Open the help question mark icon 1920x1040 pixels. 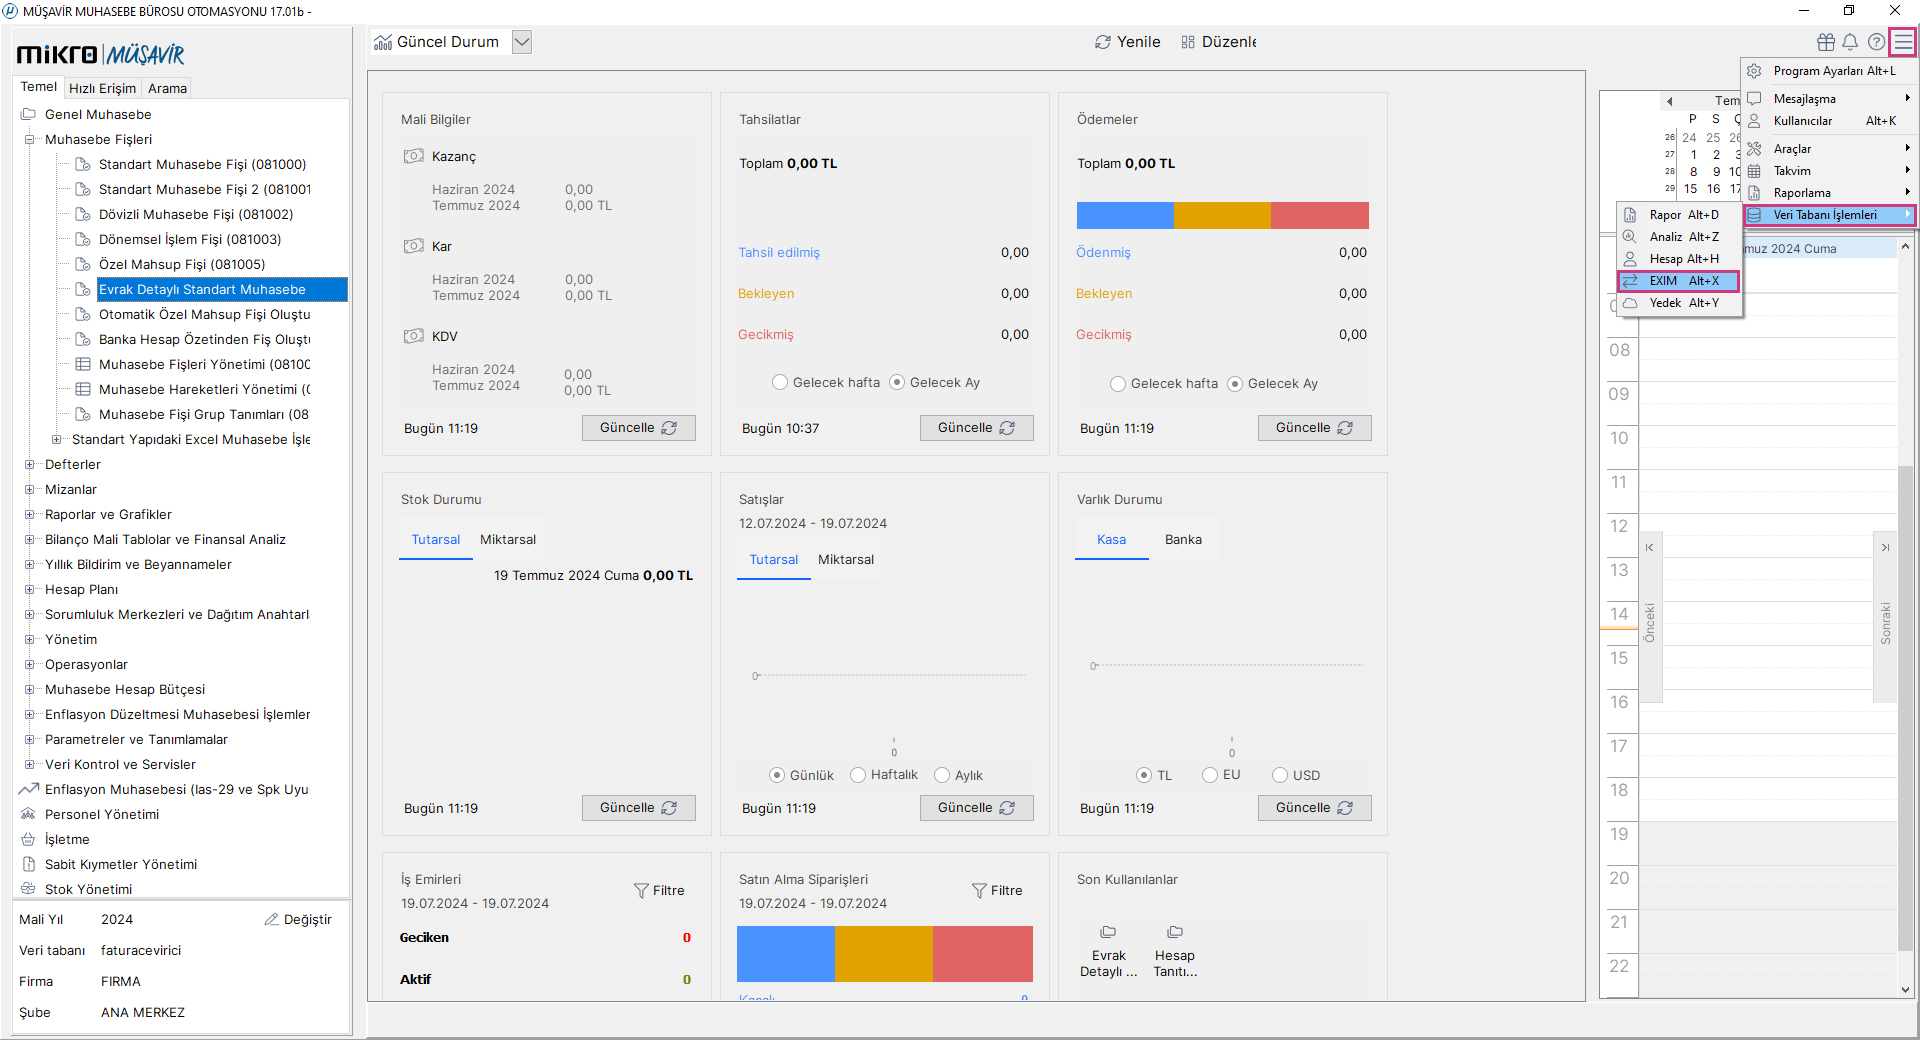click(1876, 42)
